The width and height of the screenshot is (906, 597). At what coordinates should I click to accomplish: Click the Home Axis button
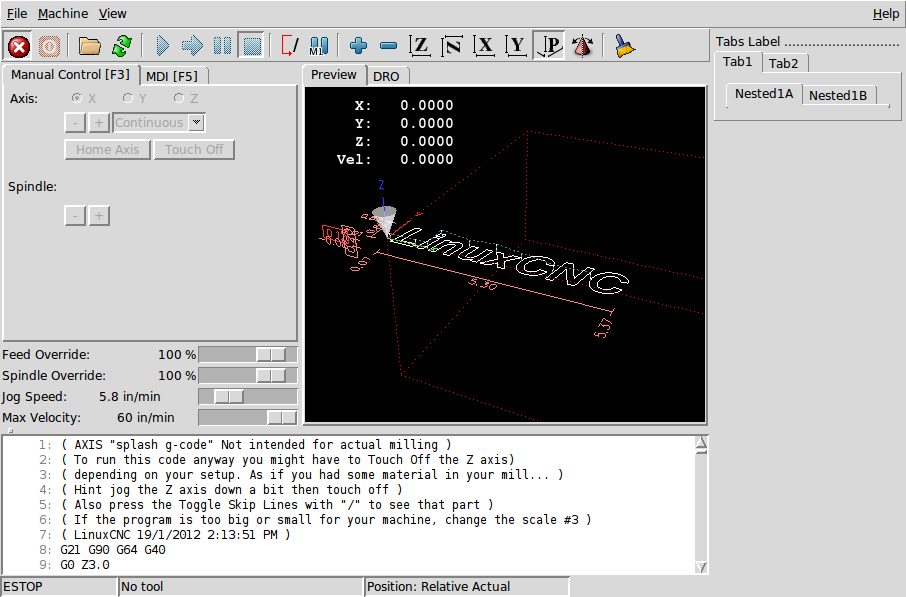(107, 150)
